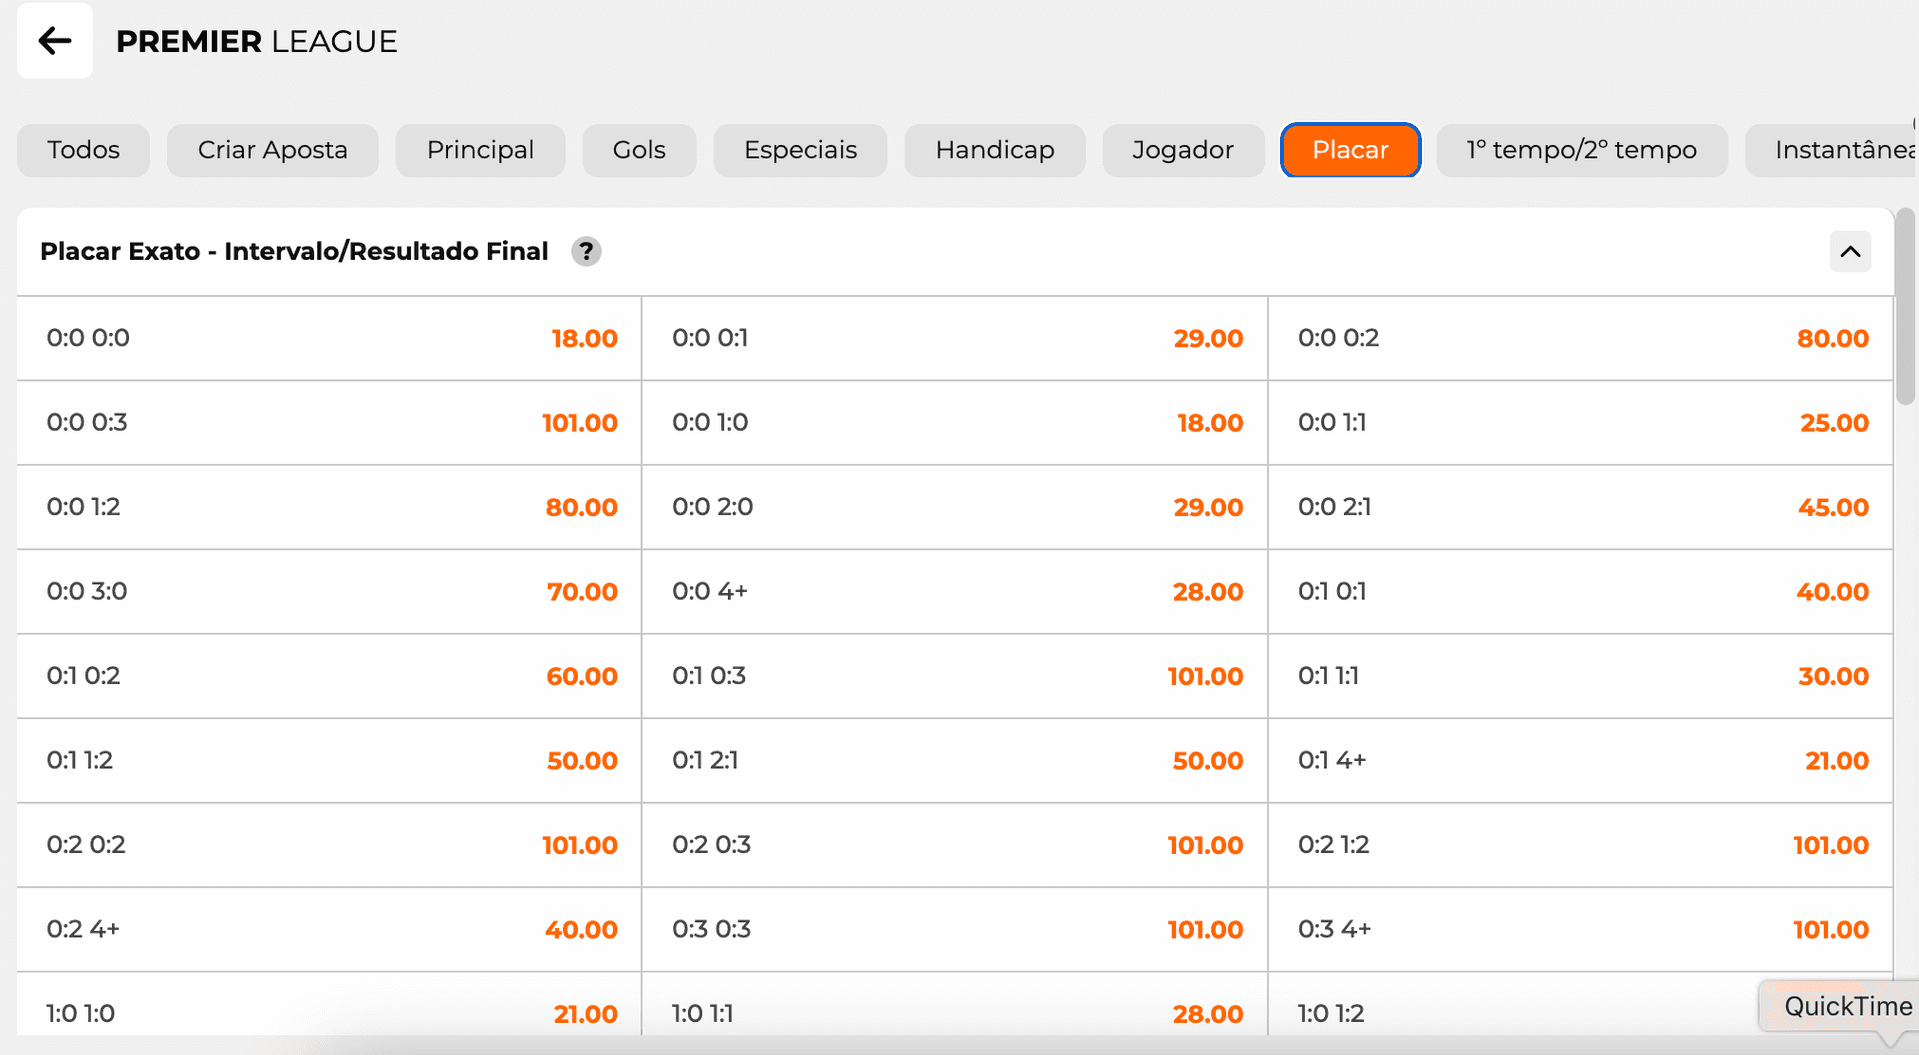Click the QuickTime tooltip label
Screen dimensions: 1919x1055
coord(1848,1006)
